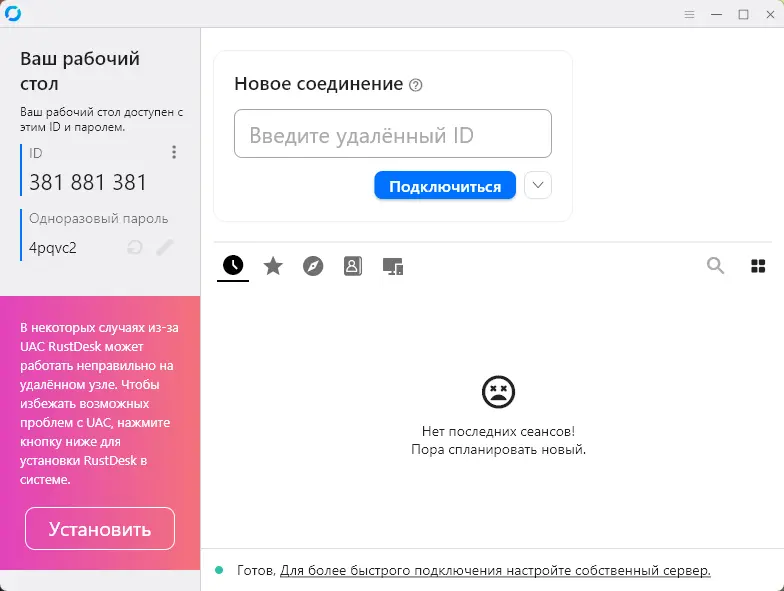Image resolution: width=784 pixels, height=591 pixels.
Task: Open the three-dot menu next to ID
Action: pos(174,152)
